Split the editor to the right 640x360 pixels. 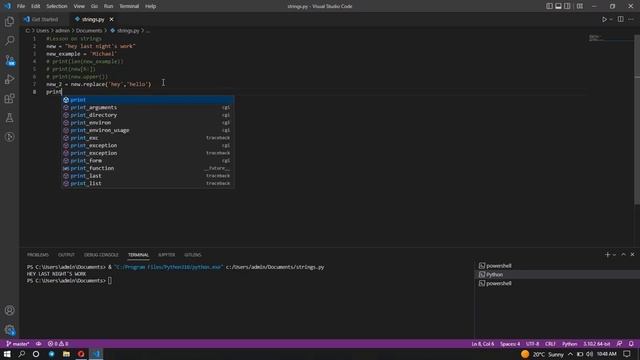(620, 19)
